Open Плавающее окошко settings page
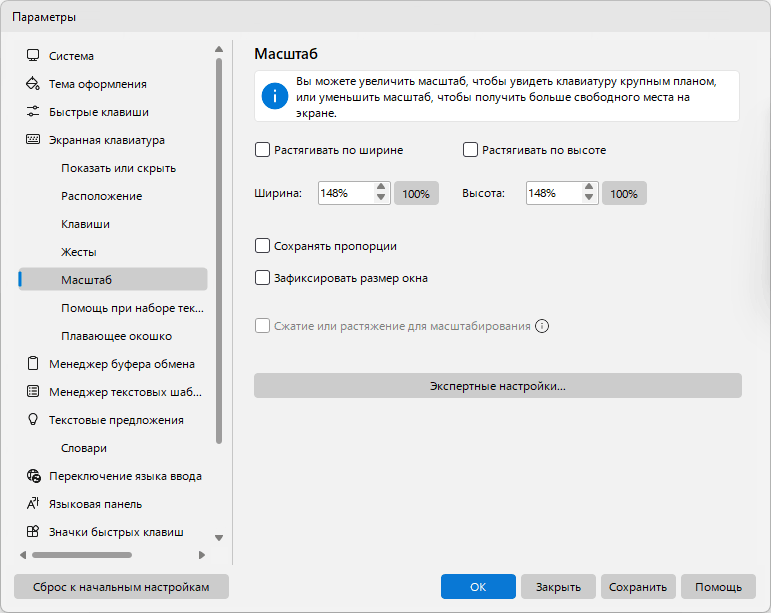This screenshot has width=771, height=613. pyautogui.click(x=113, y=336)
